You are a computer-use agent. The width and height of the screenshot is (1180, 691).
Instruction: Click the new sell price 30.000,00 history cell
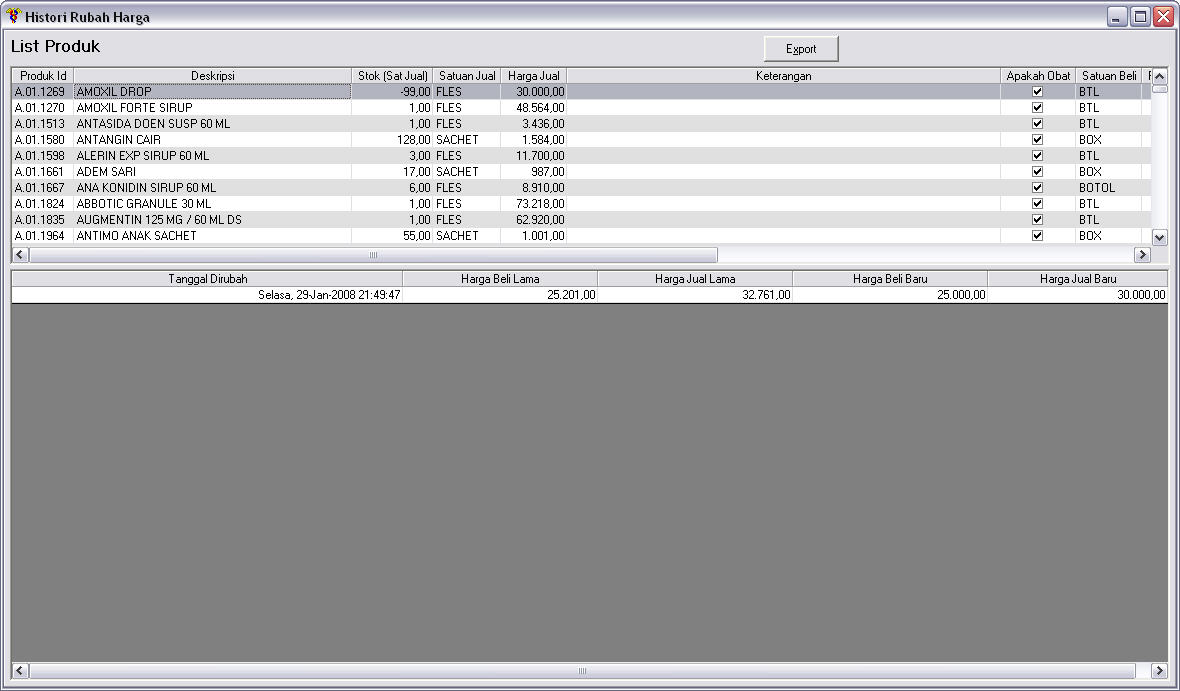1078,295
